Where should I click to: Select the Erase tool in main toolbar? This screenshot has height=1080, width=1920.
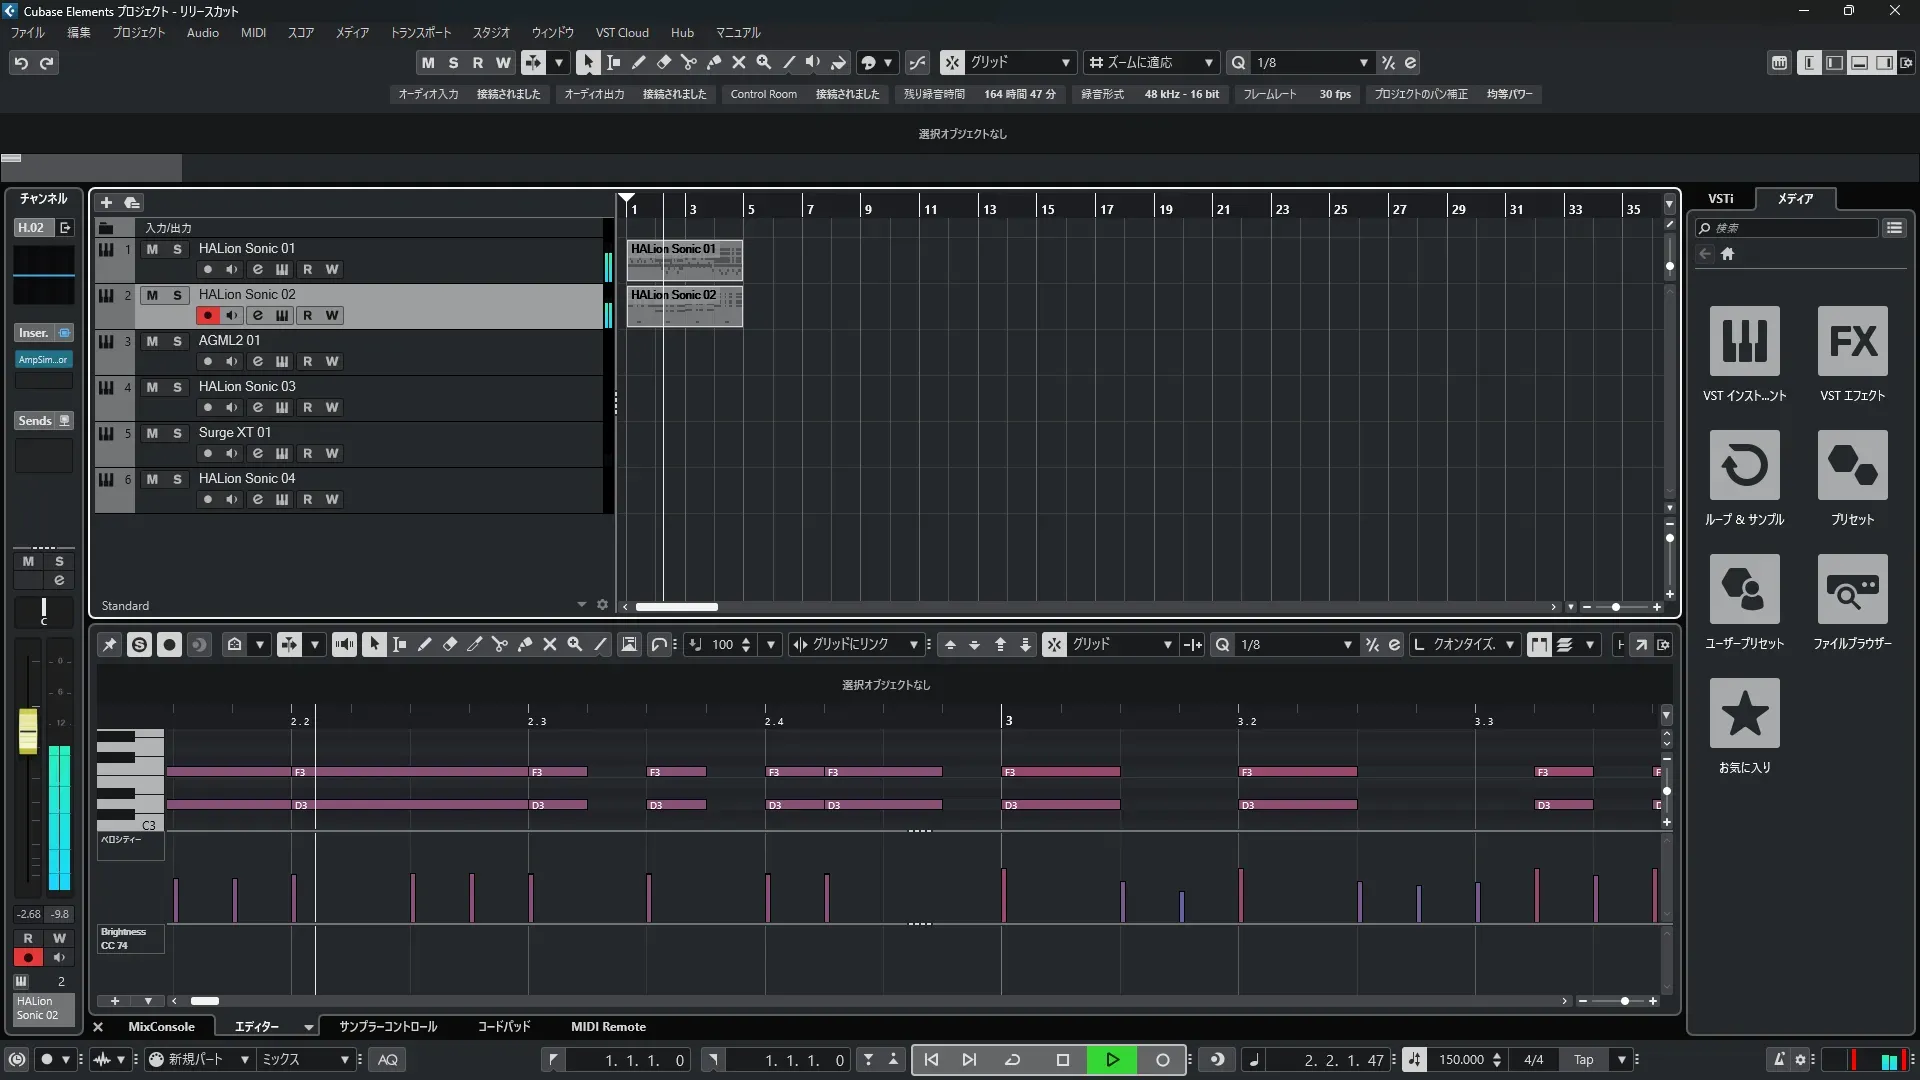pyautogui.click(x=663, y=62)
